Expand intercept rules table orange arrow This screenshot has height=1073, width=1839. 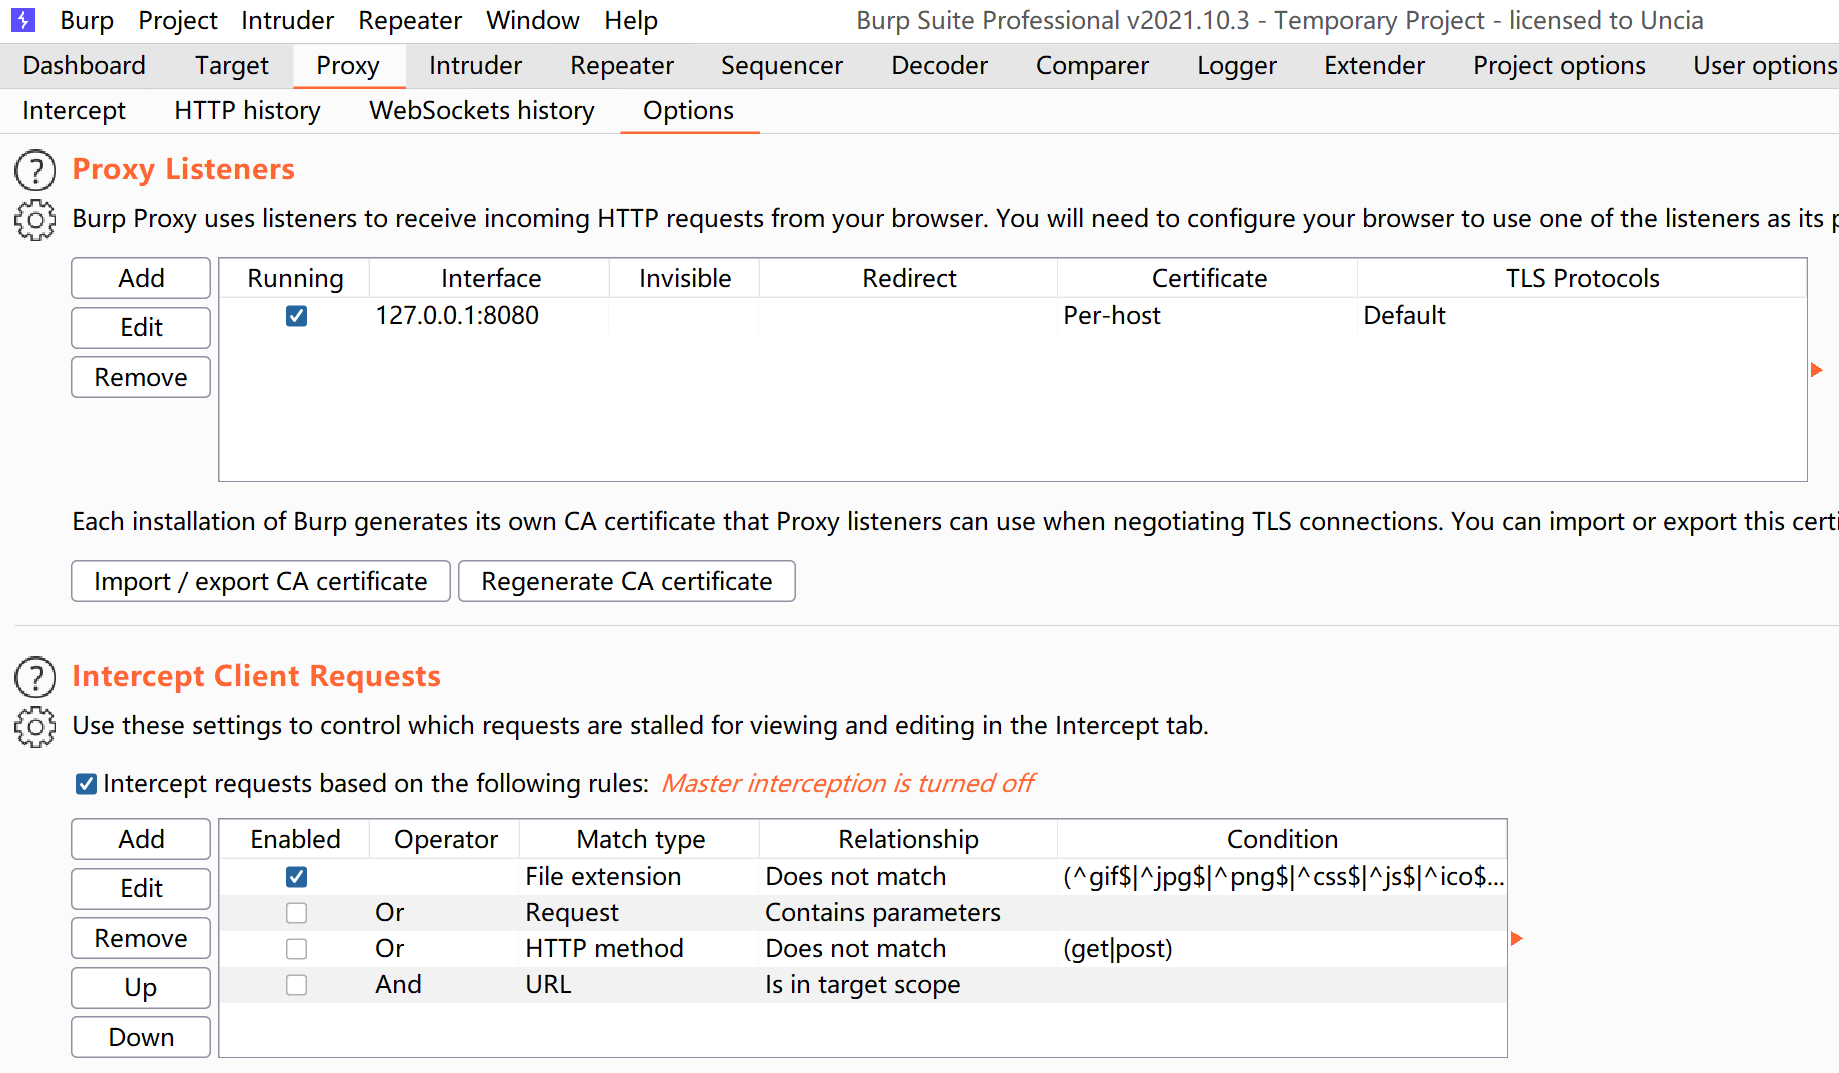coord(1517,938)
